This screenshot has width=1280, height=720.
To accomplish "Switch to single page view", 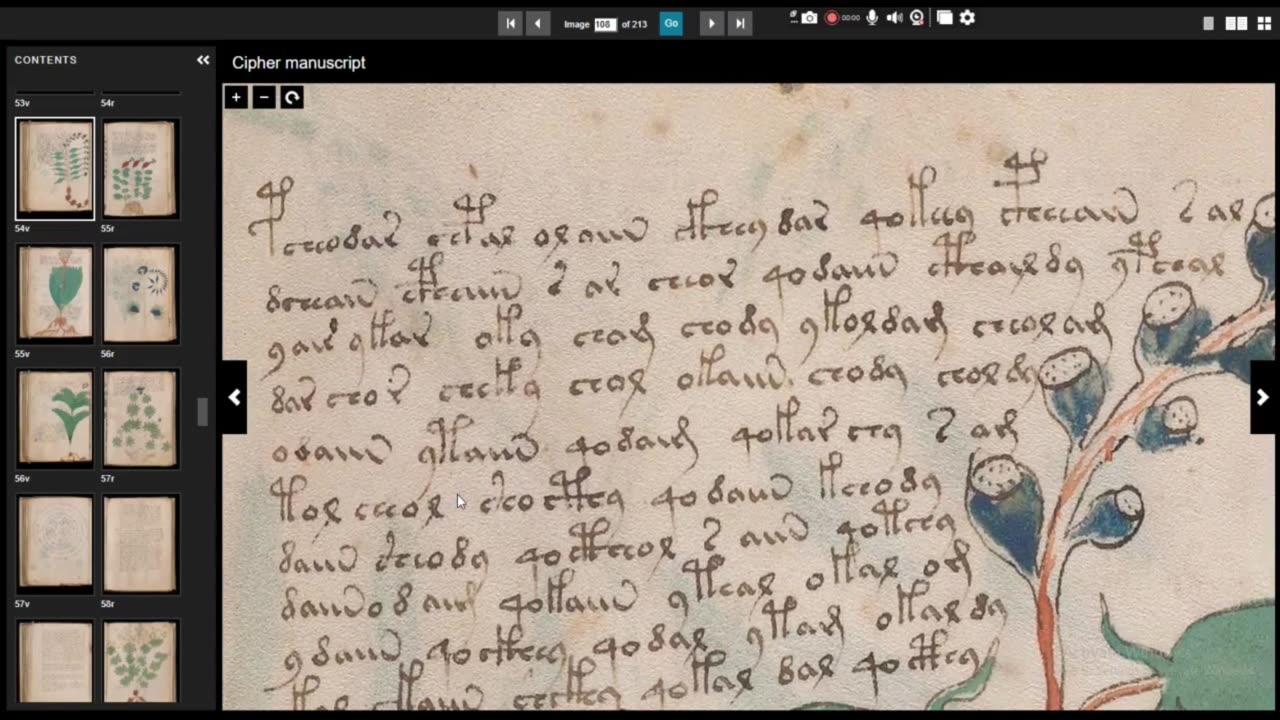I will pyautogui.click(x=1208, y=23).
